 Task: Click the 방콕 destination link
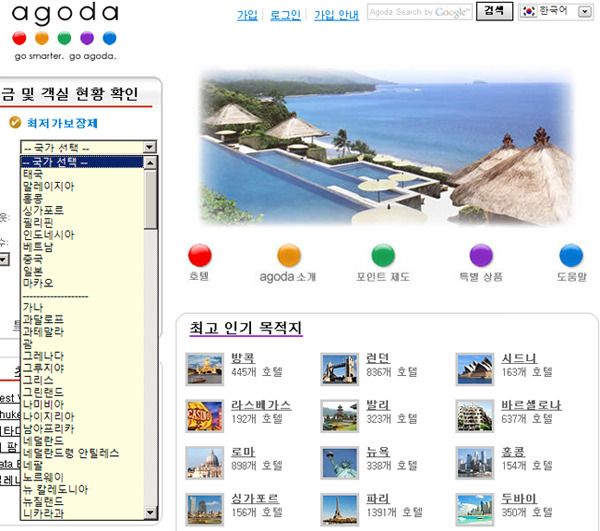(243, 358)
